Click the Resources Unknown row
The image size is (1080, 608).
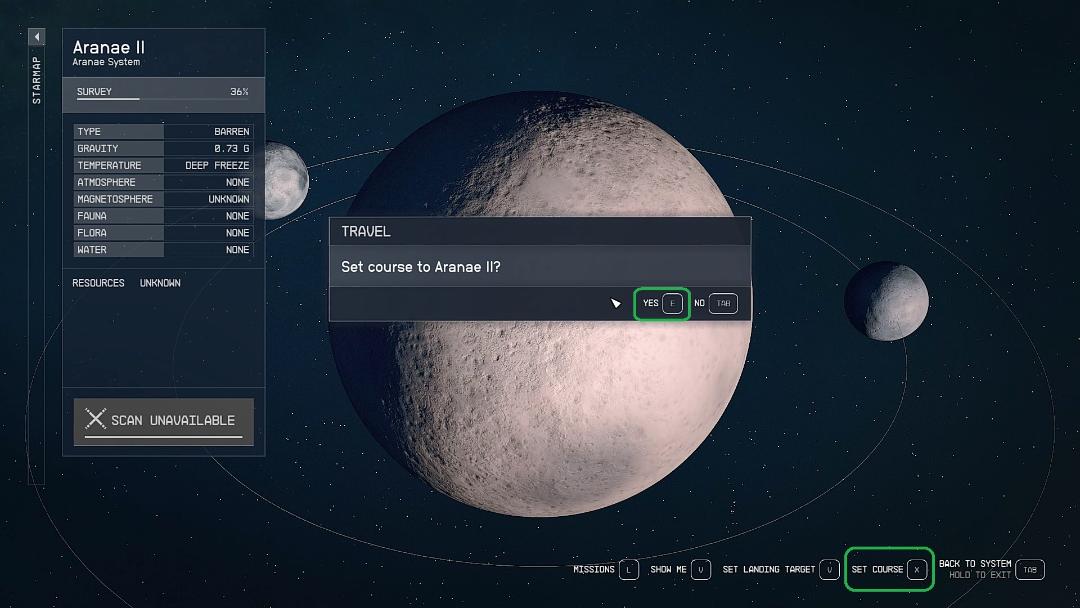coord(127,283)
